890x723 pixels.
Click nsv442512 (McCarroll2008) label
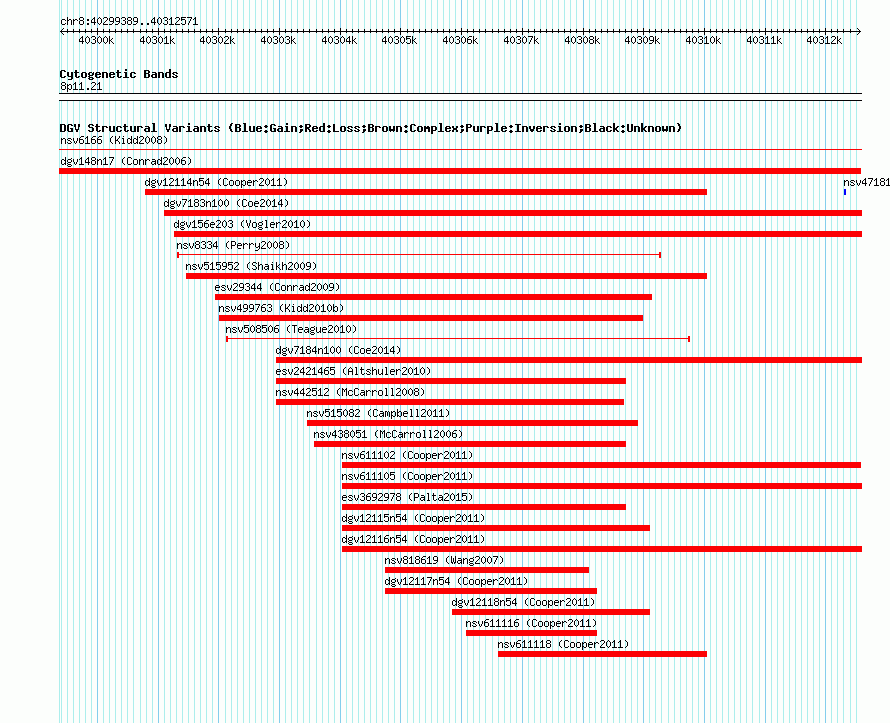point(350,392)
